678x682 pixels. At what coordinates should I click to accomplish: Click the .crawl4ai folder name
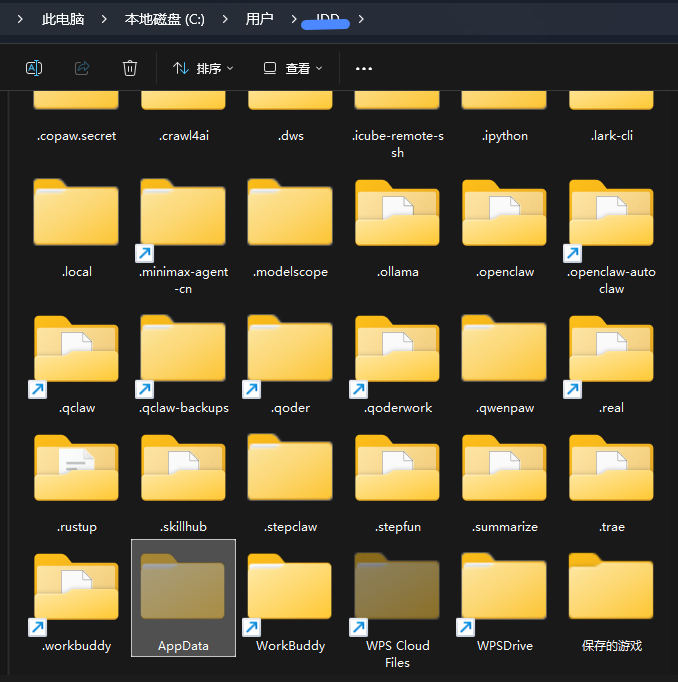184,136
